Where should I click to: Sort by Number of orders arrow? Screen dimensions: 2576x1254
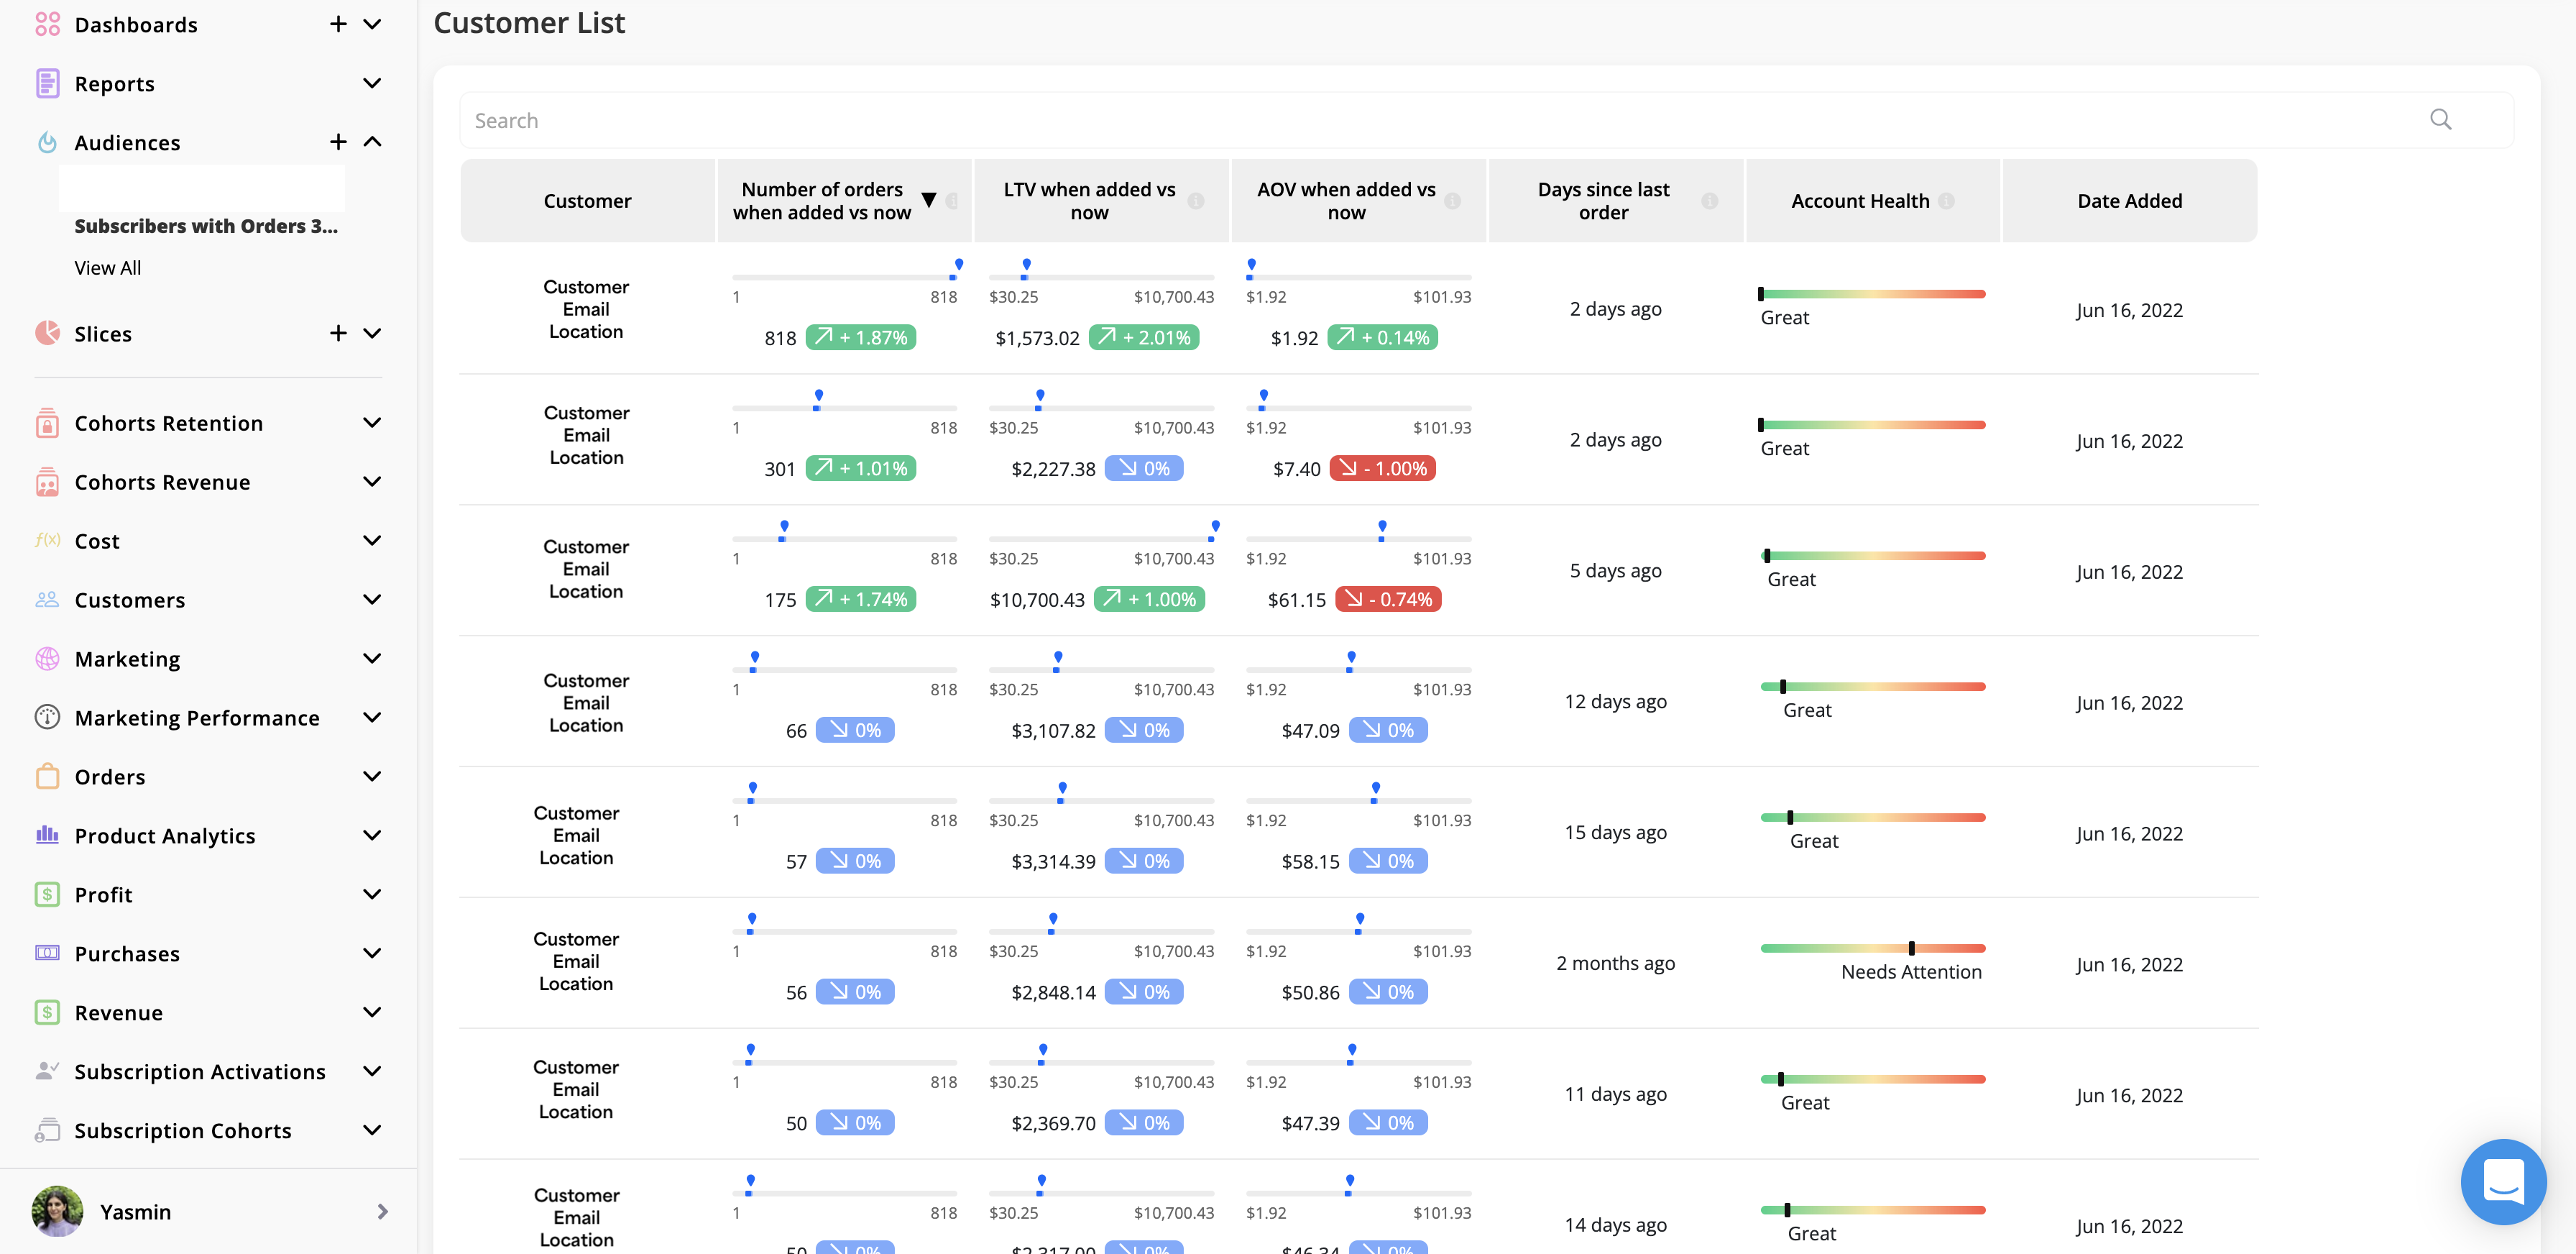(x=929, y=200)
